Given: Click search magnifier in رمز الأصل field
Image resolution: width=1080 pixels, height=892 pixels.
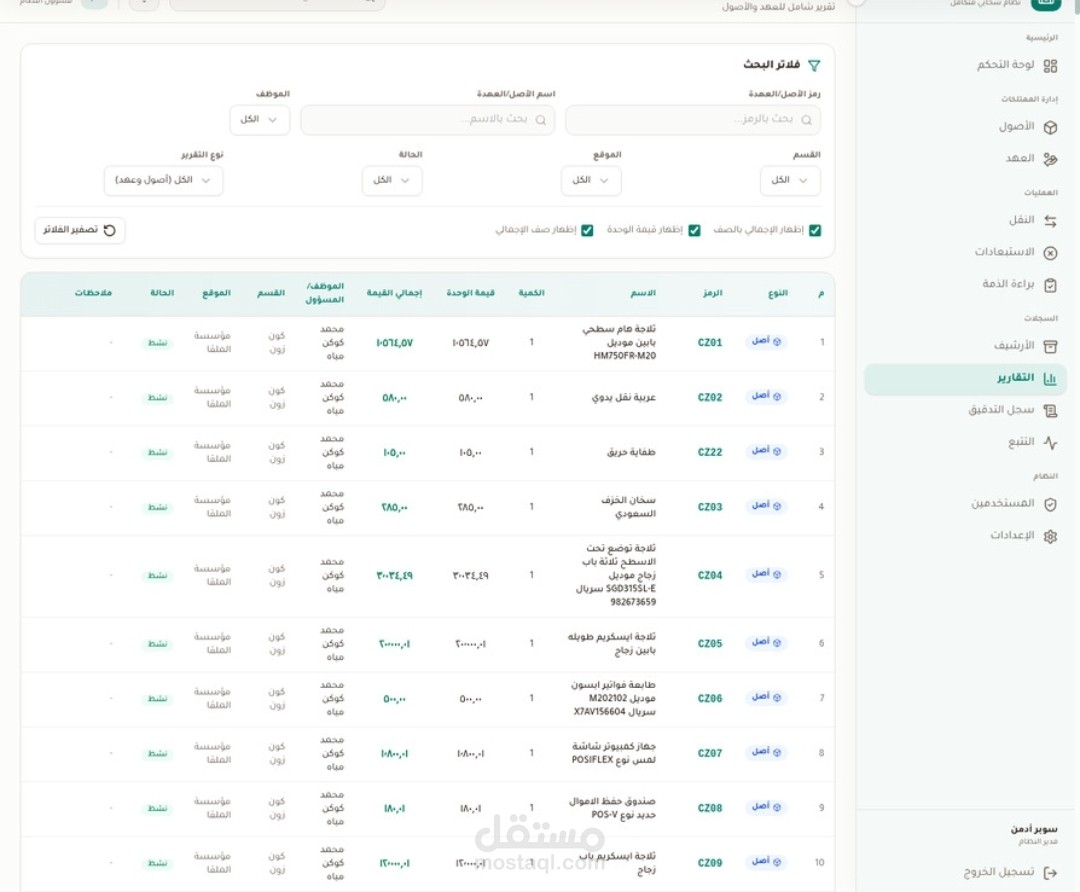Looking at the screenshot, I should (x=807, y=120).
